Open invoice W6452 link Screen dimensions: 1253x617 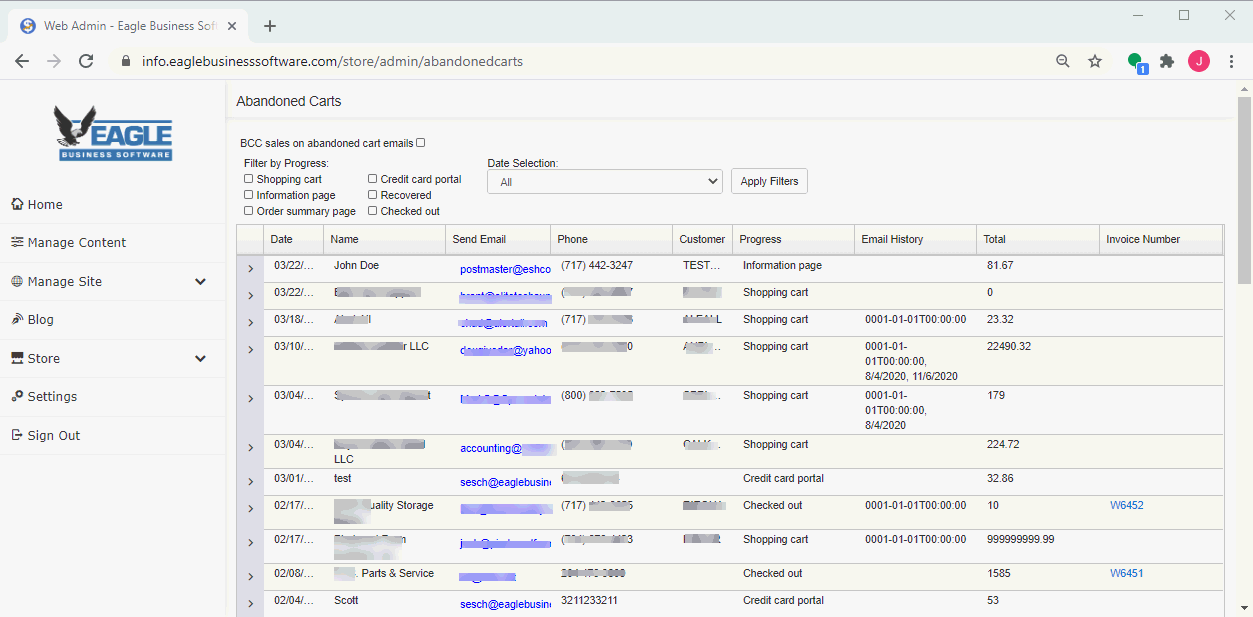tap(1126, 506)
